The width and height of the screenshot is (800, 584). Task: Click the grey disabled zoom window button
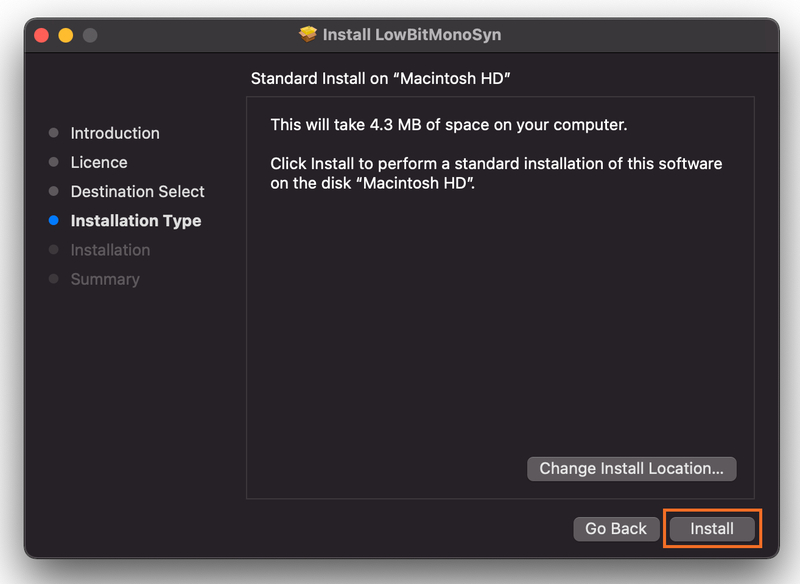(90, 35)
